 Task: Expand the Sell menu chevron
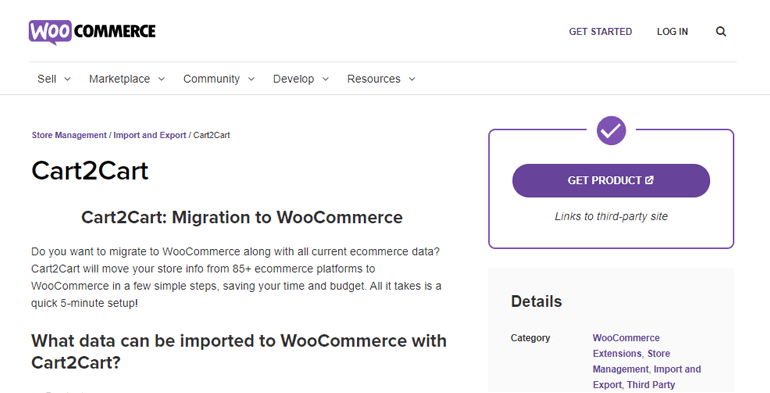[68, 79]
